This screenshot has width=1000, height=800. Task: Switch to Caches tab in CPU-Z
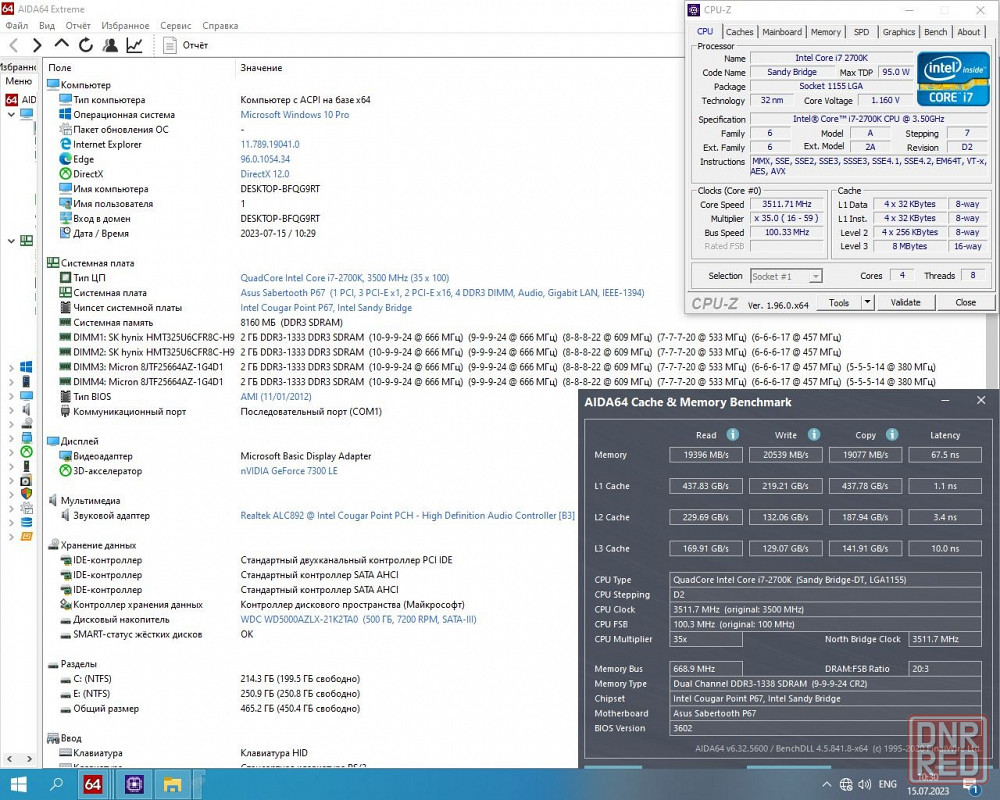pos(740,32)
